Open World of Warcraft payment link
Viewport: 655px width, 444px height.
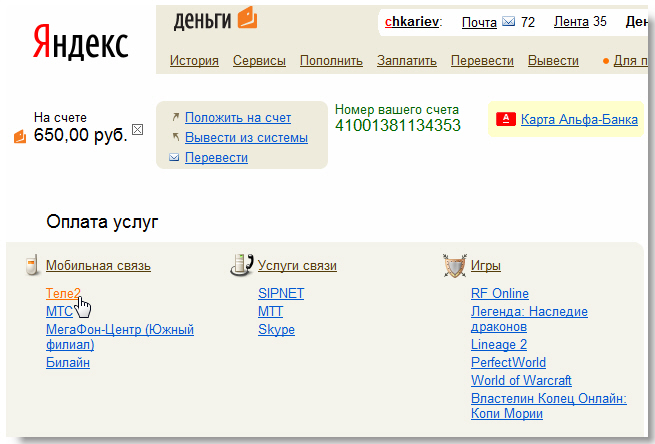pyautogui.click(x=521, y=380)
